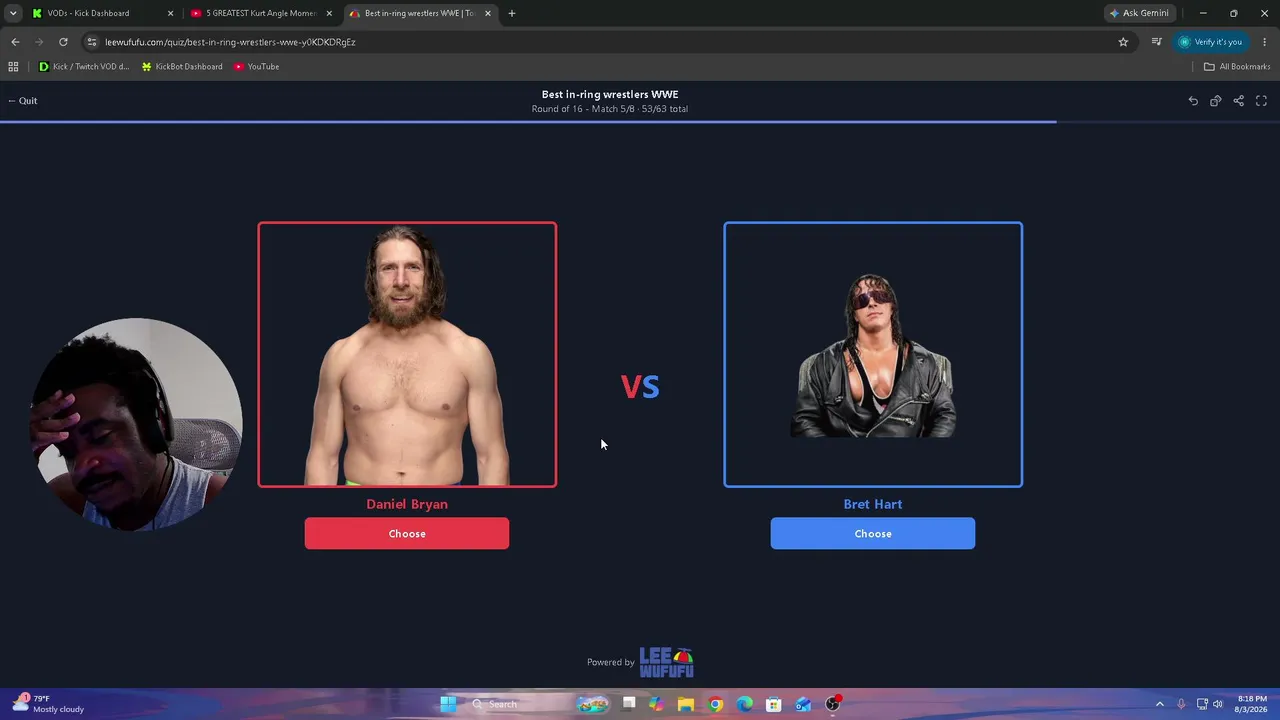1280x720 pixels.
Task: Launch Copilot from the taskbar
Action: point(656,704)
